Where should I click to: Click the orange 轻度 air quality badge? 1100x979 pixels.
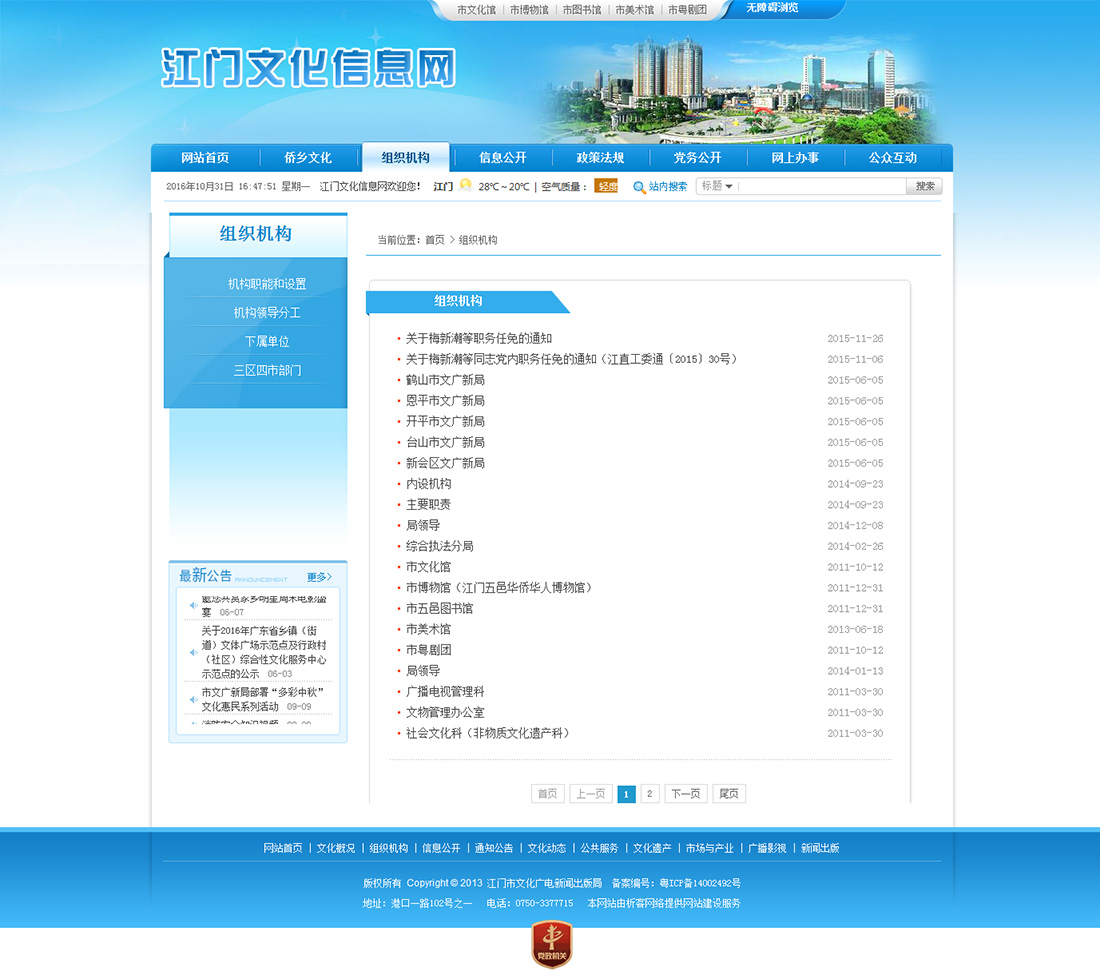[606, 186]
